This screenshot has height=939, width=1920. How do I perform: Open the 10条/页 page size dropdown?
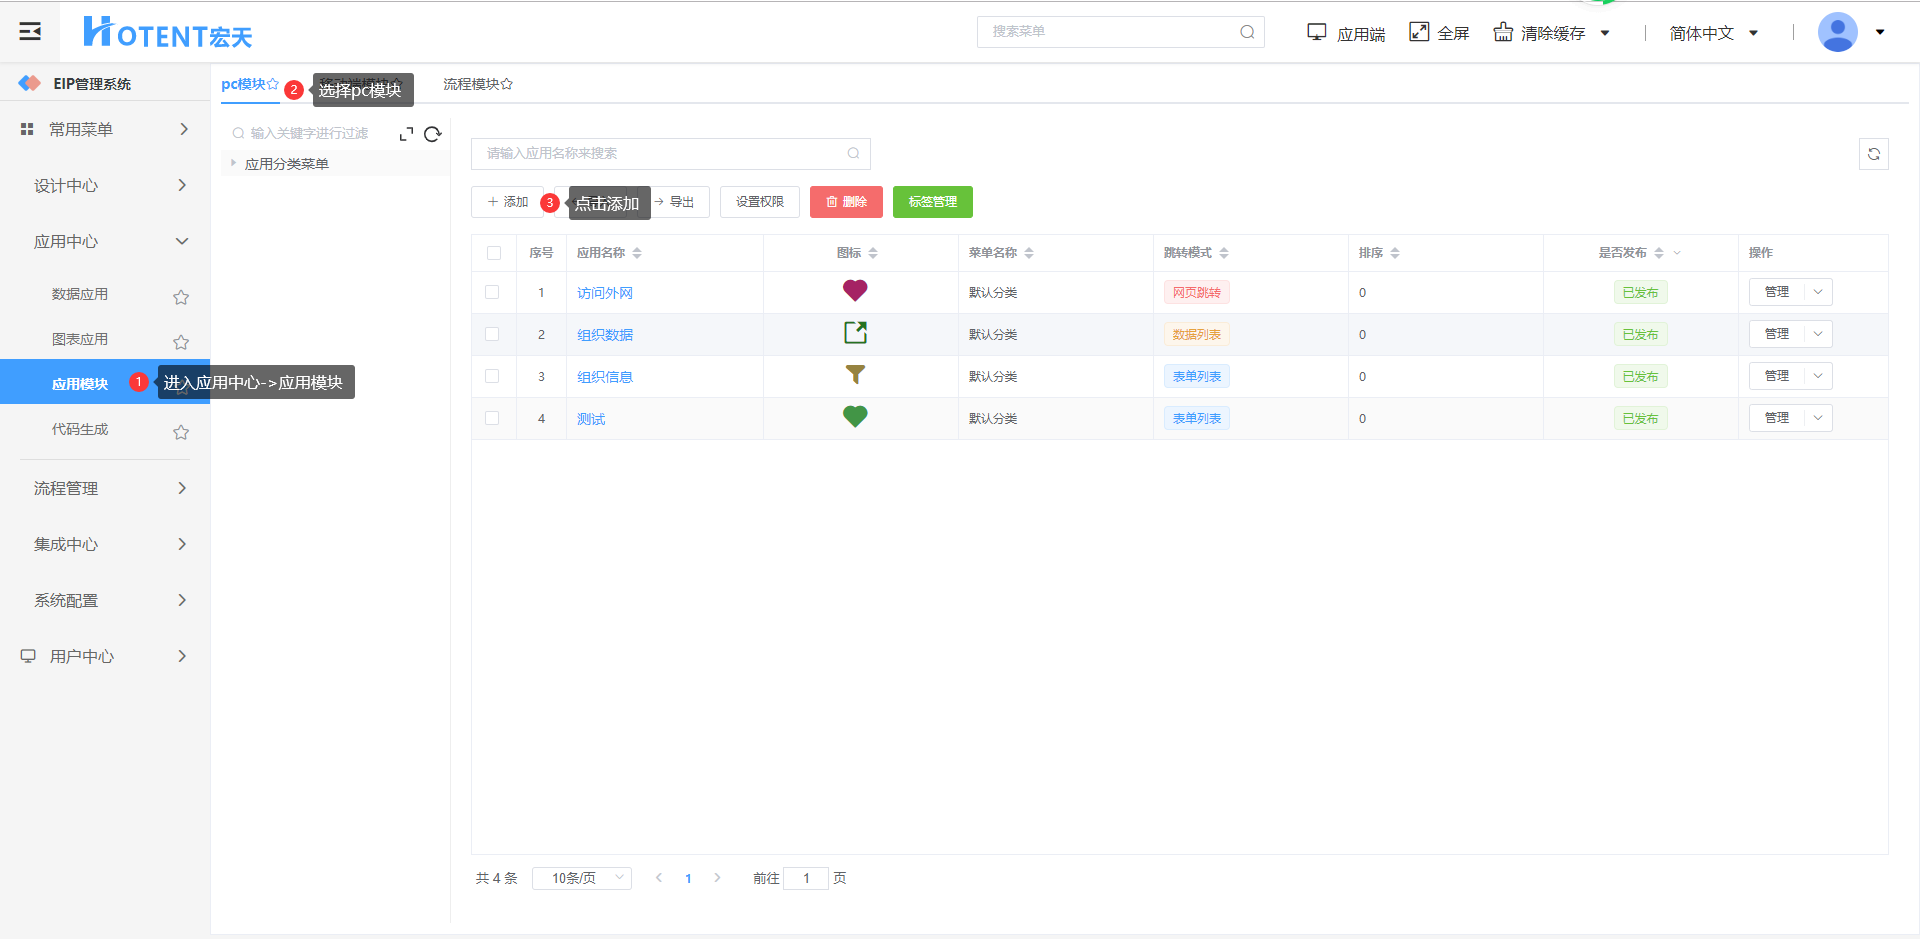point(582,878)
